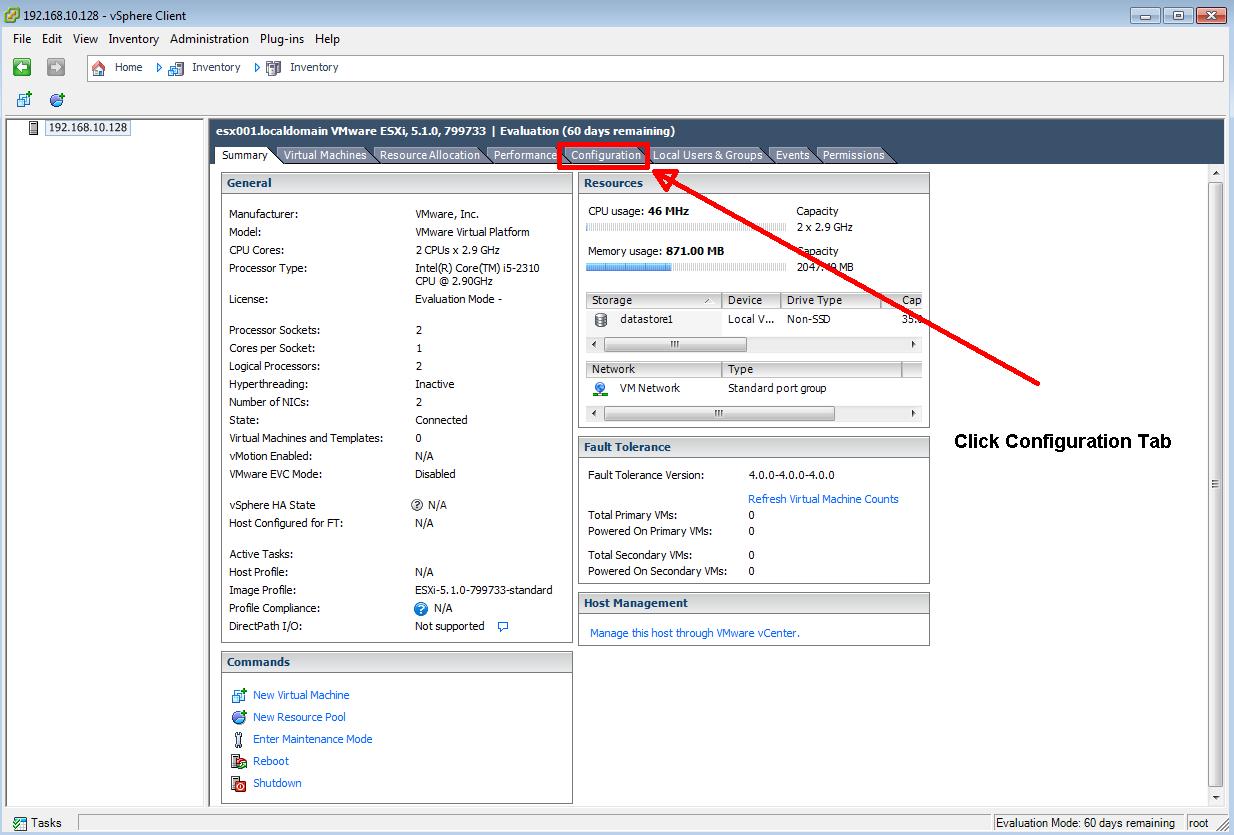1234x835 pixels.
Task: Click the Enter Maintenance Mode command
Action: click(x=312, y=739)
